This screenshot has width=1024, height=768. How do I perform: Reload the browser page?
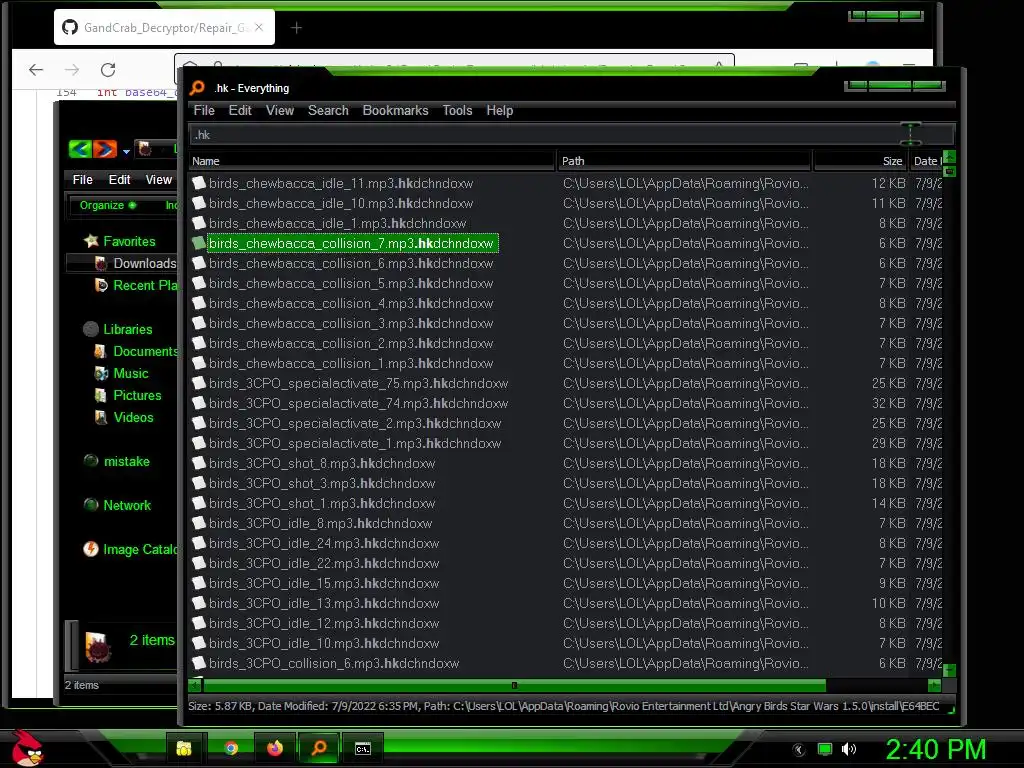click(x=108, y=69)
